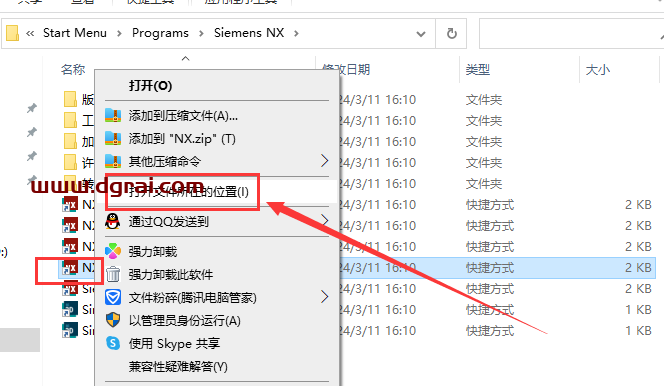Select the first teal Si shortcut icon
Screen dimensions: 664x386
[70, 309]
